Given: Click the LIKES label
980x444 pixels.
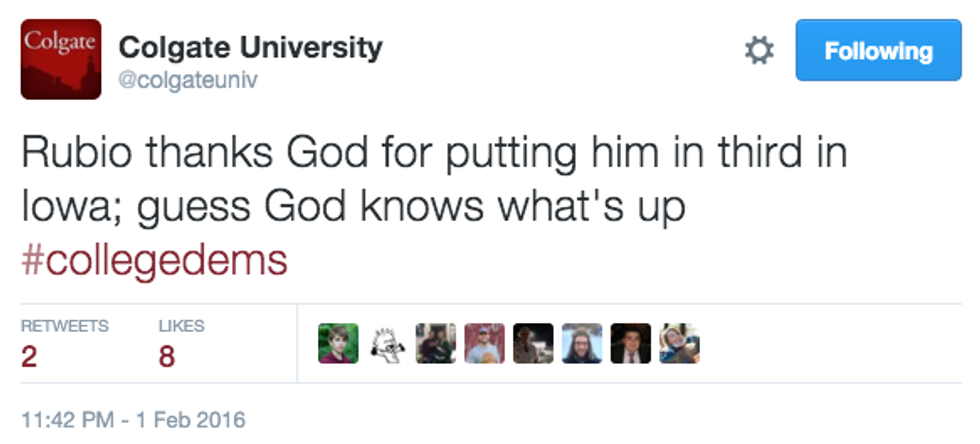Looking at the screenshot, I should (181, 326).
